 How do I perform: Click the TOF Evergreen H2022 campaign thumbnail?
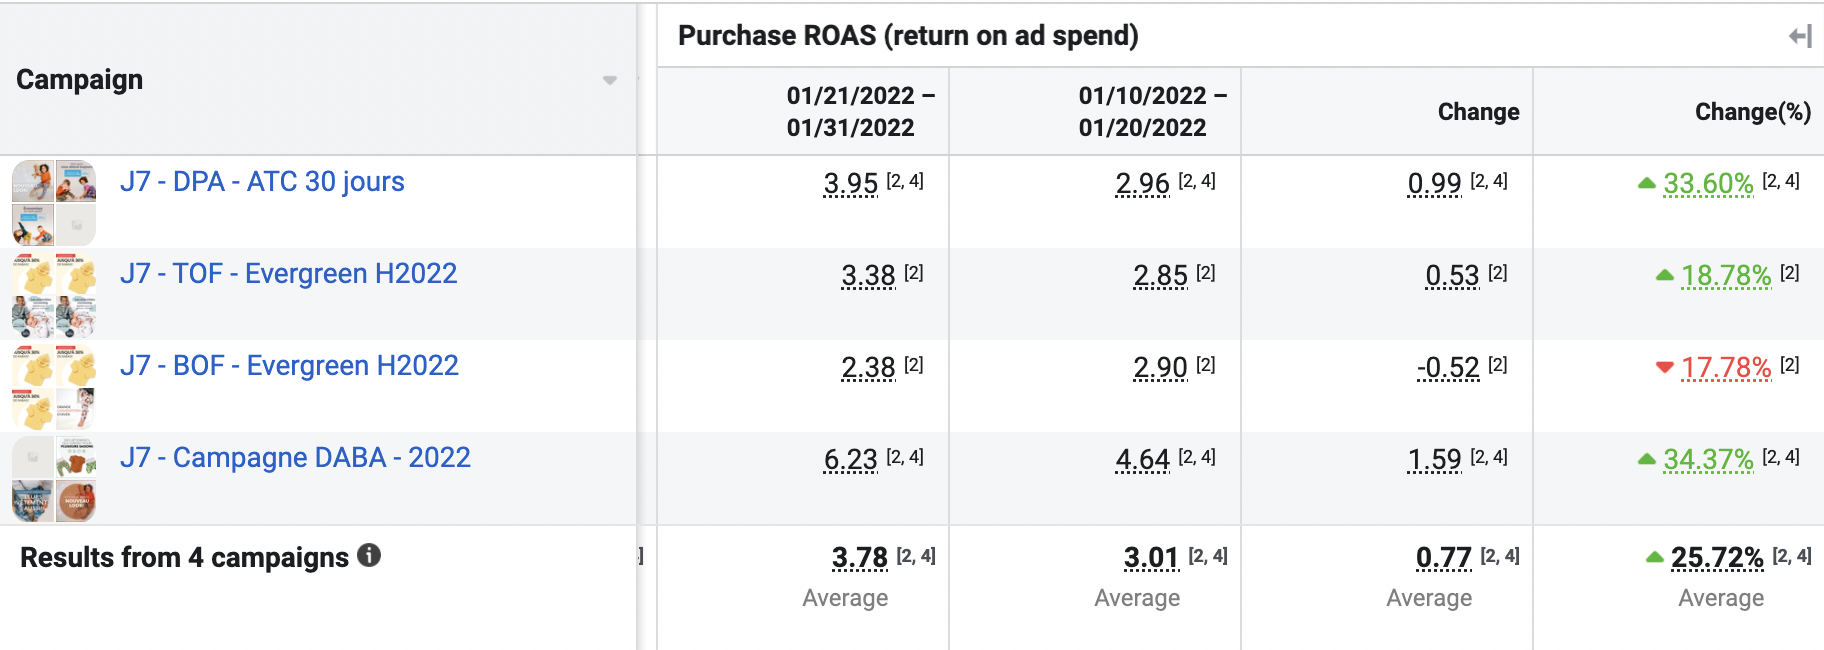tap(54, 294)
